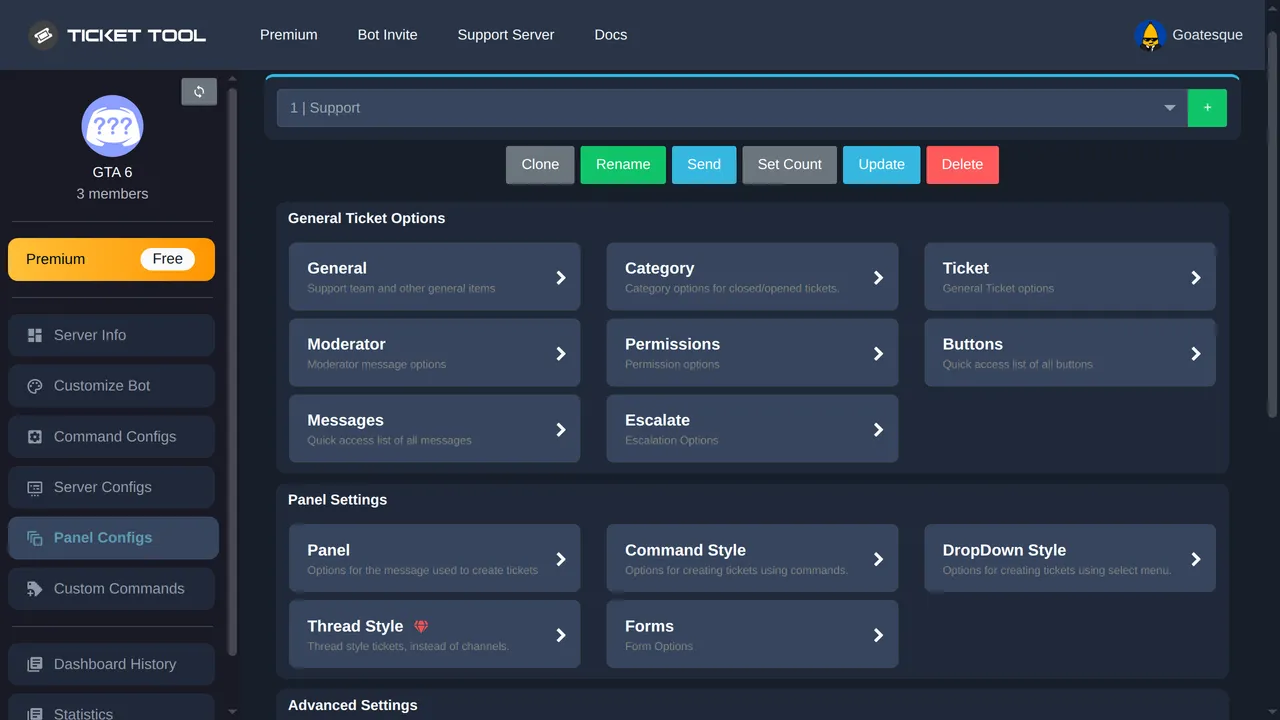The width and height of the screenshot is (1280, 720).
Task: Open the DropDown Style card
Action: [1070, 559]
